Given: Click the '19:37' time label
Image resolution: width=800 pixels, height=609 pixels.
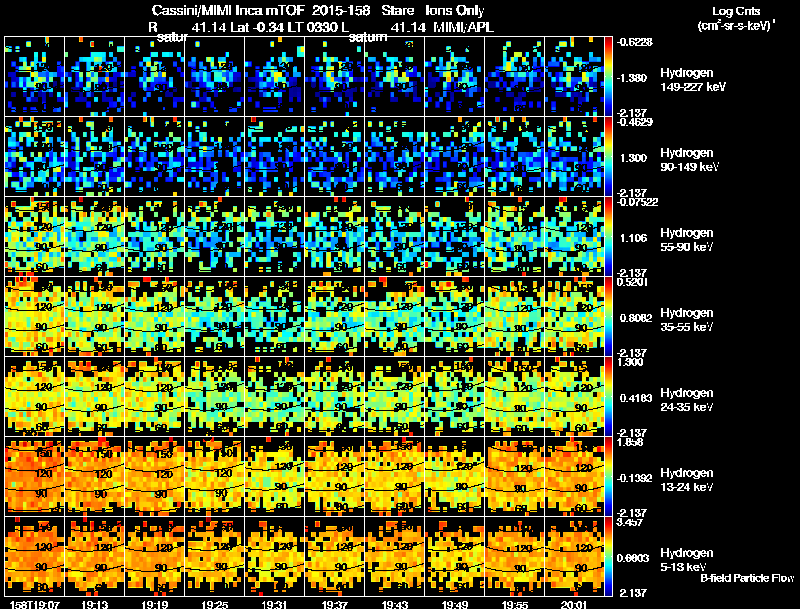Looking at the screenshot, I should coord(335,604).
